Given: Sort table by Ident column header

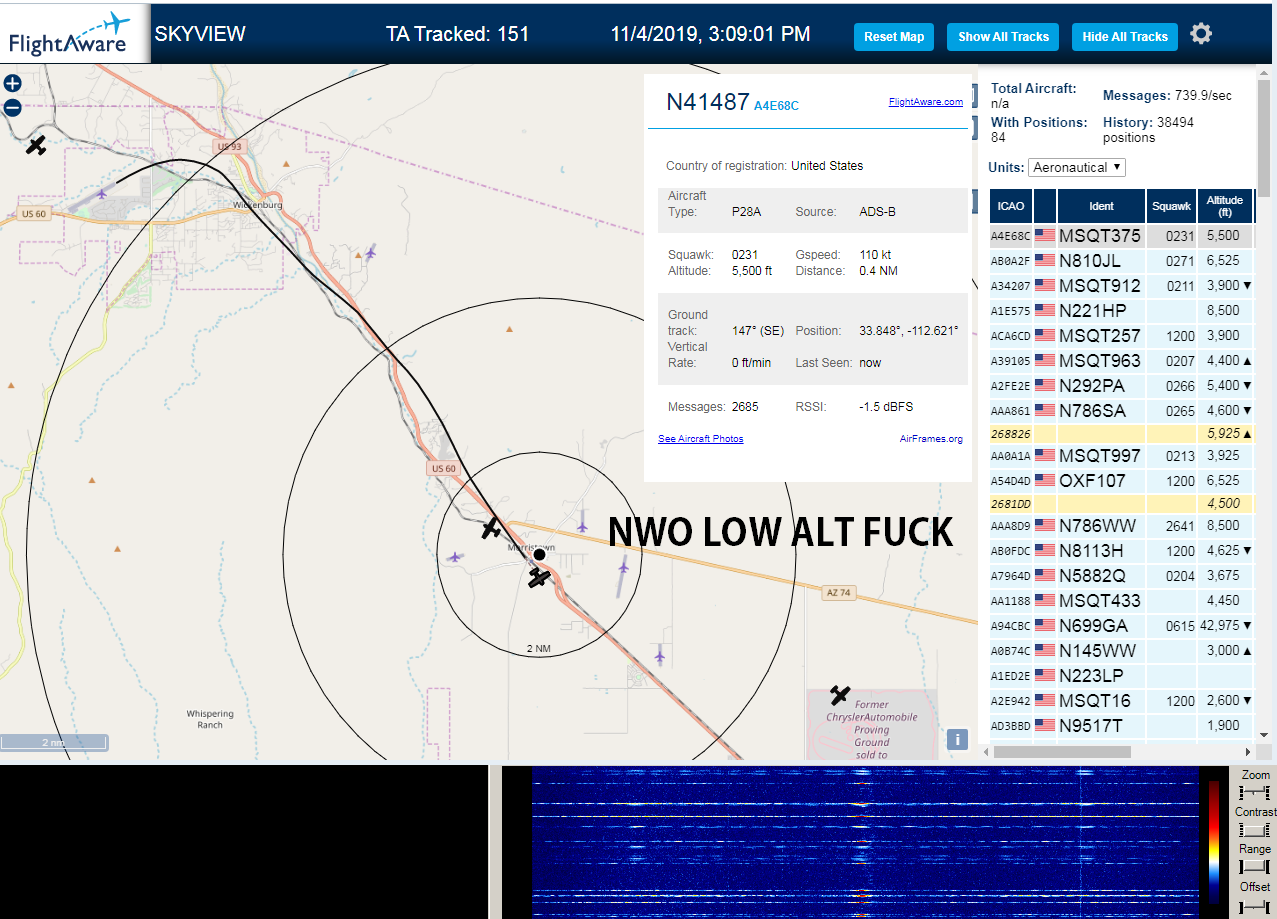Looking at the screenshot, I should coord(1101,206).
